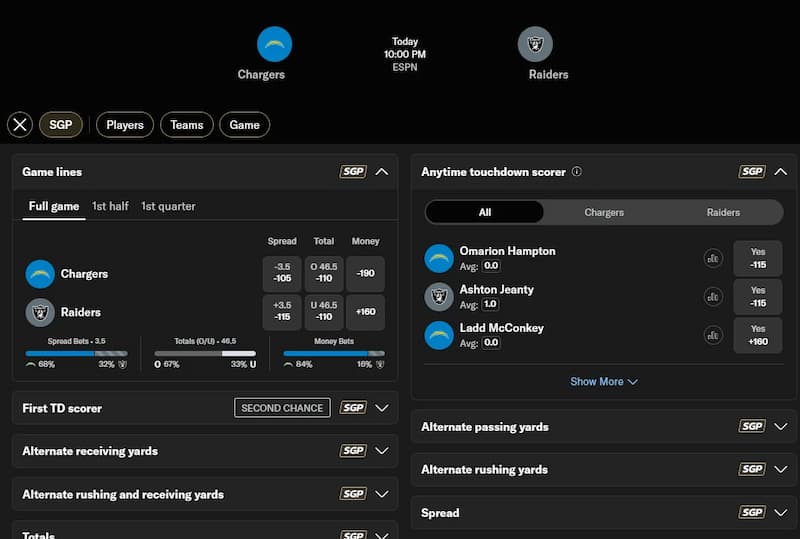Click the SECOND CHANCE badge
The image size is (800, 539).
[x=282, y=408]
